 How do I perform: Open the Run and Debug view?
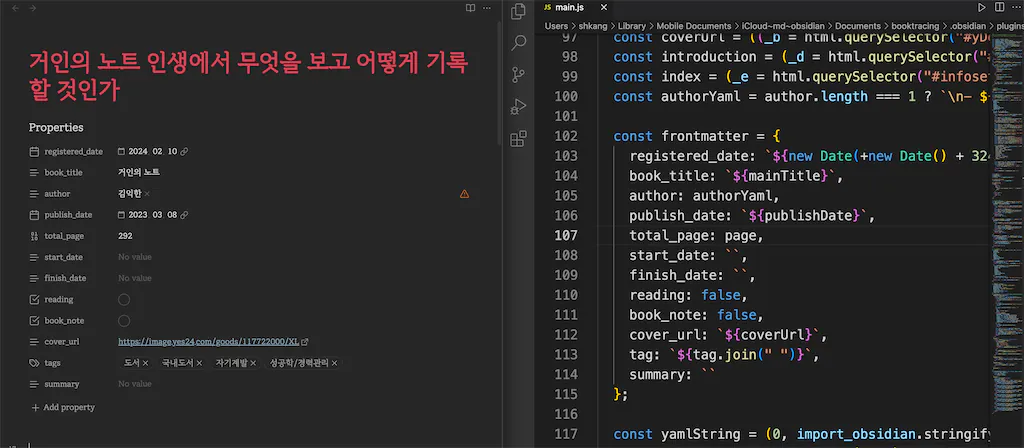[518, 106]
